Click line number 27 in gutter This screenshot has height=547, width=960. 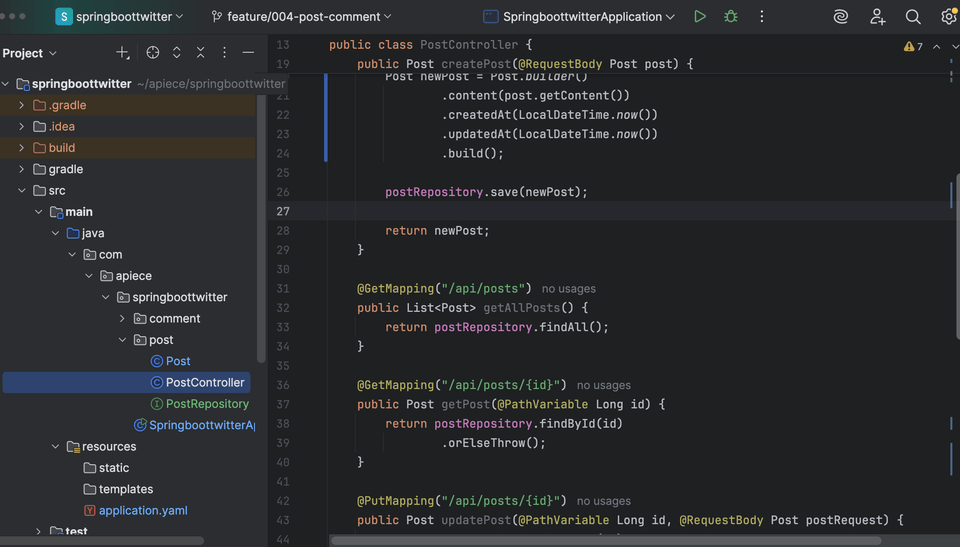(x=283, y=211)
